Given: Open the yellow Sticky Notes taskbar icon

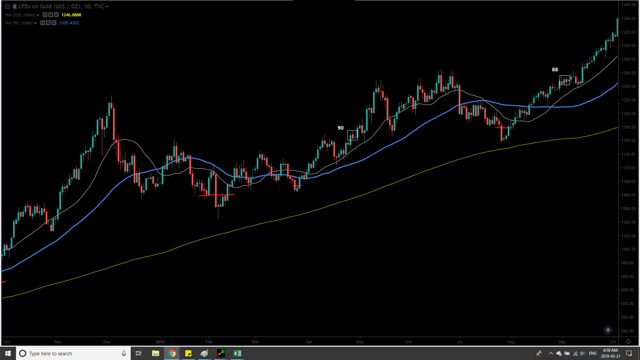Looking at the screenshot, I should pyautogui.click(x=188, y=353).
